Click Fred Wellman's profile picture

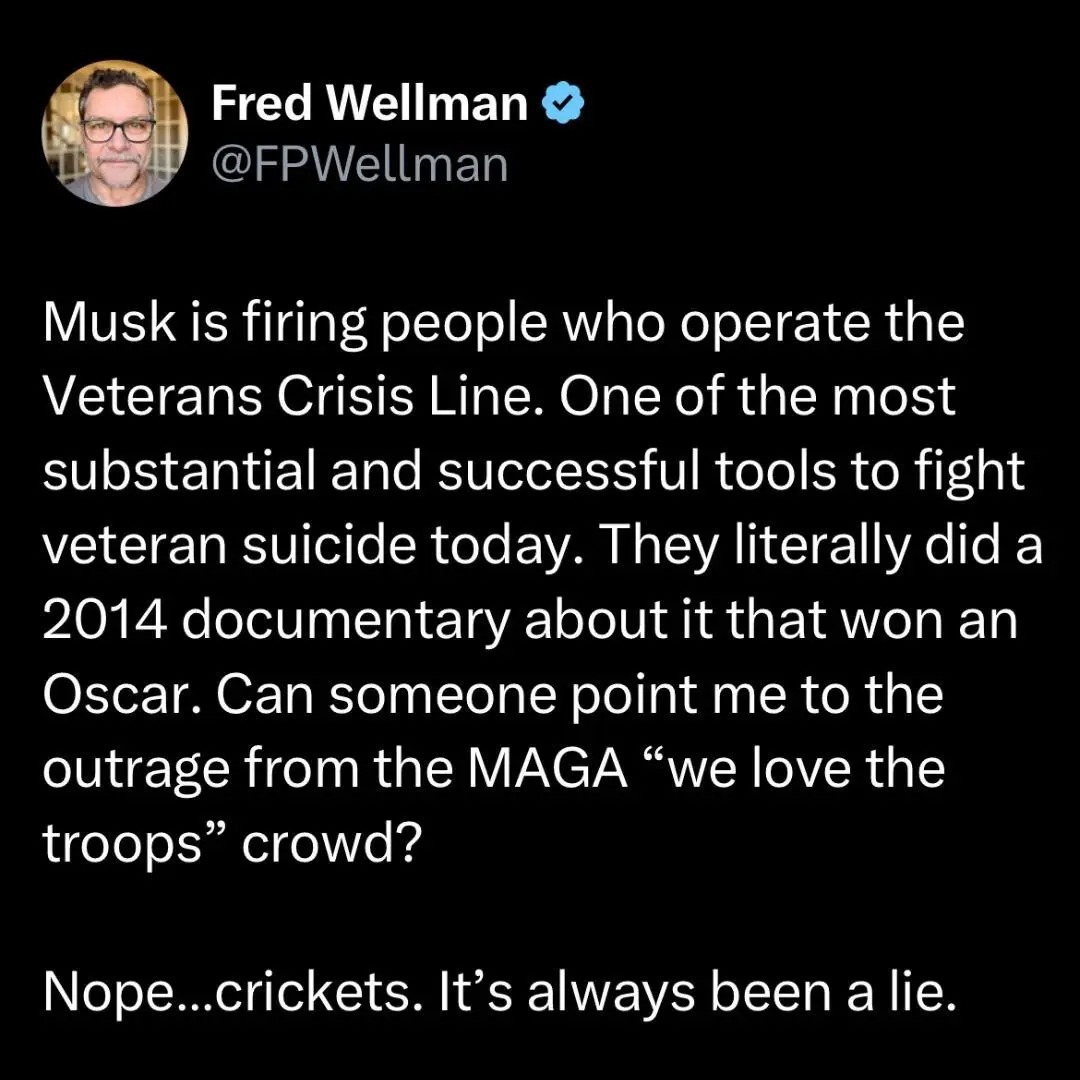(x=115, y=133)
